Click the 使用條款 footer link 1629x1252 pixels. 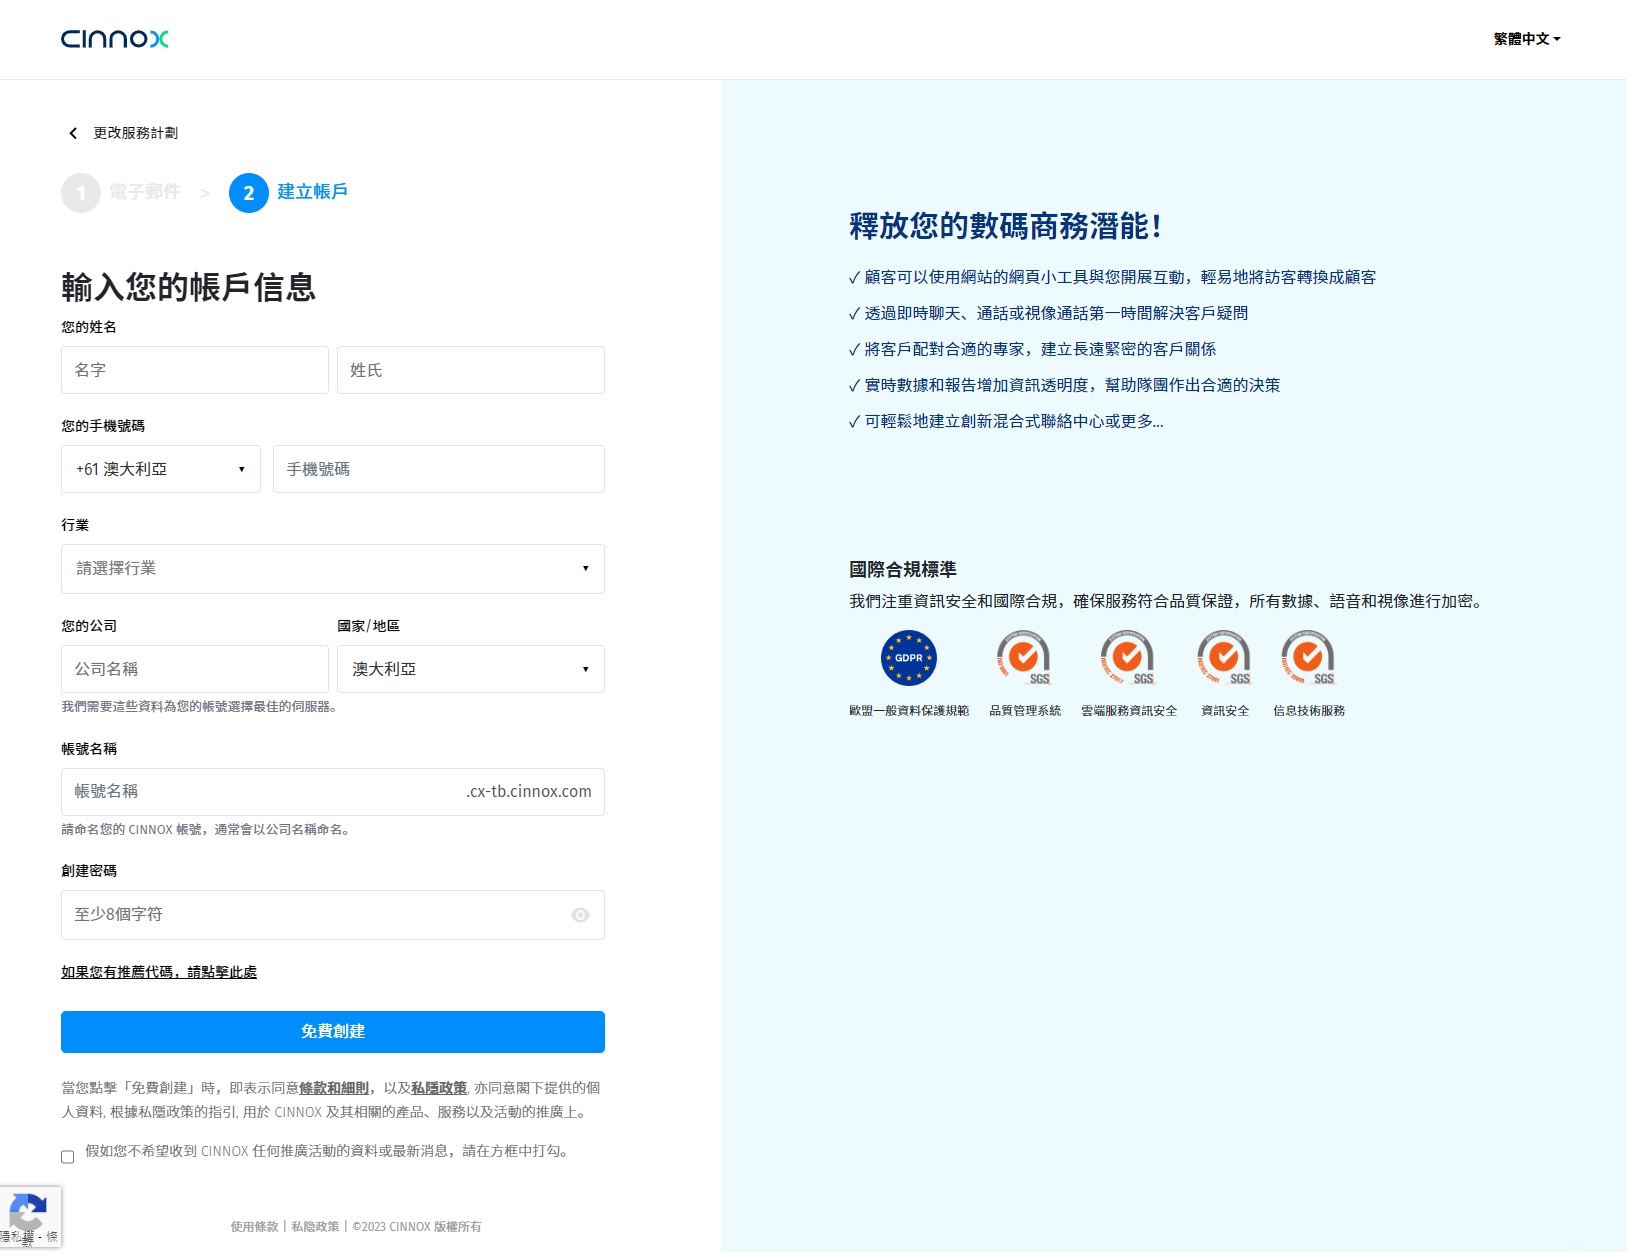[x=255, y=1227]
